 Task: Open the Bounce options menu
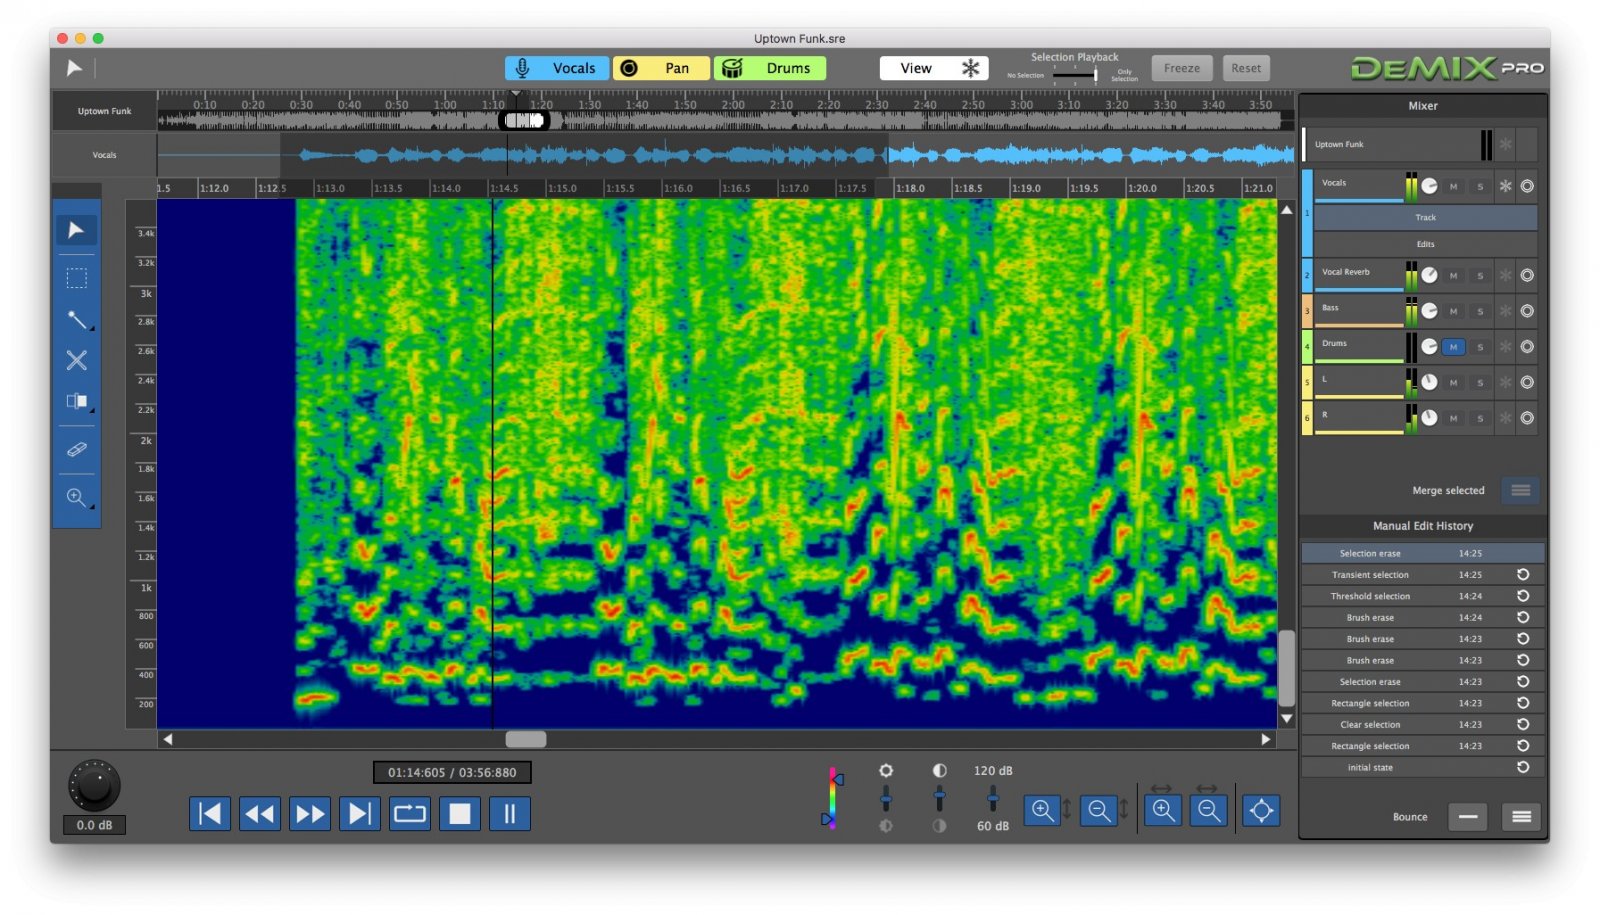[1520, 817]
